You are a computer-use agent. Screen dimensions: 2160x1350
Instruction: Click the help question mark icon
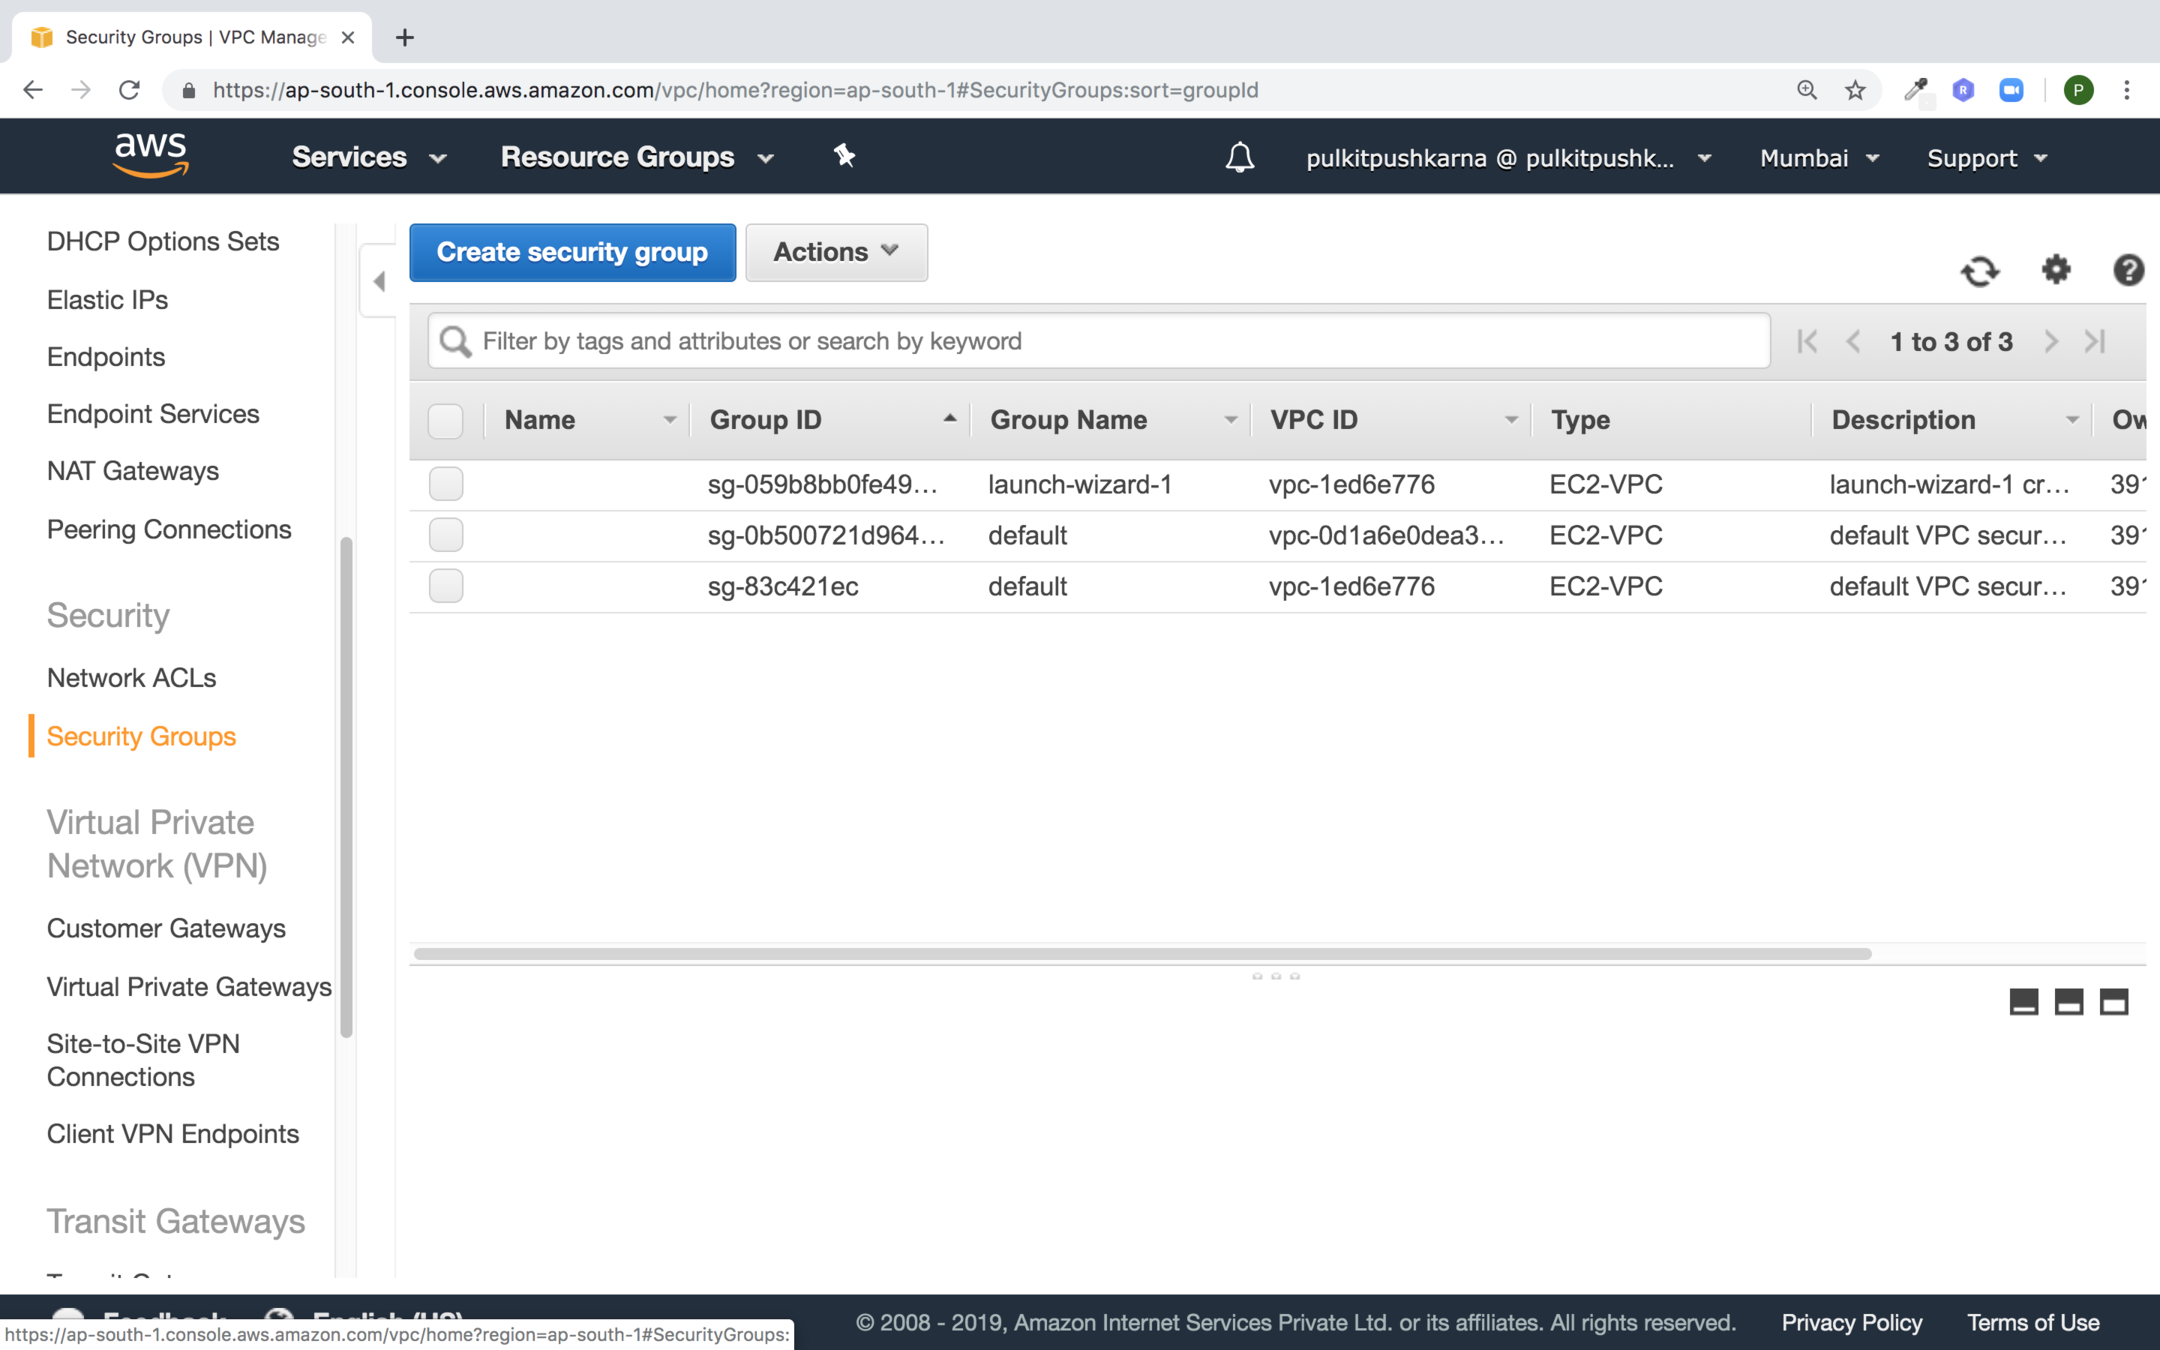coord(2128,270)
